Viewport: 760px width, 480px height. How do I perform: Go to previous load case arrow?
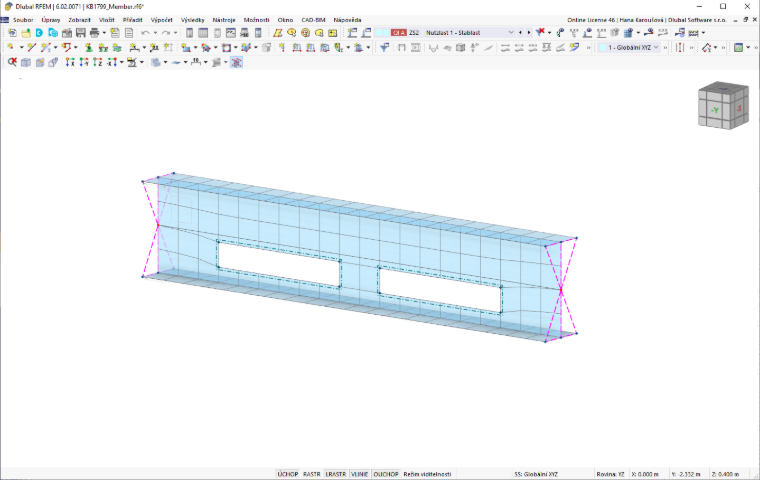pos(520,32)
